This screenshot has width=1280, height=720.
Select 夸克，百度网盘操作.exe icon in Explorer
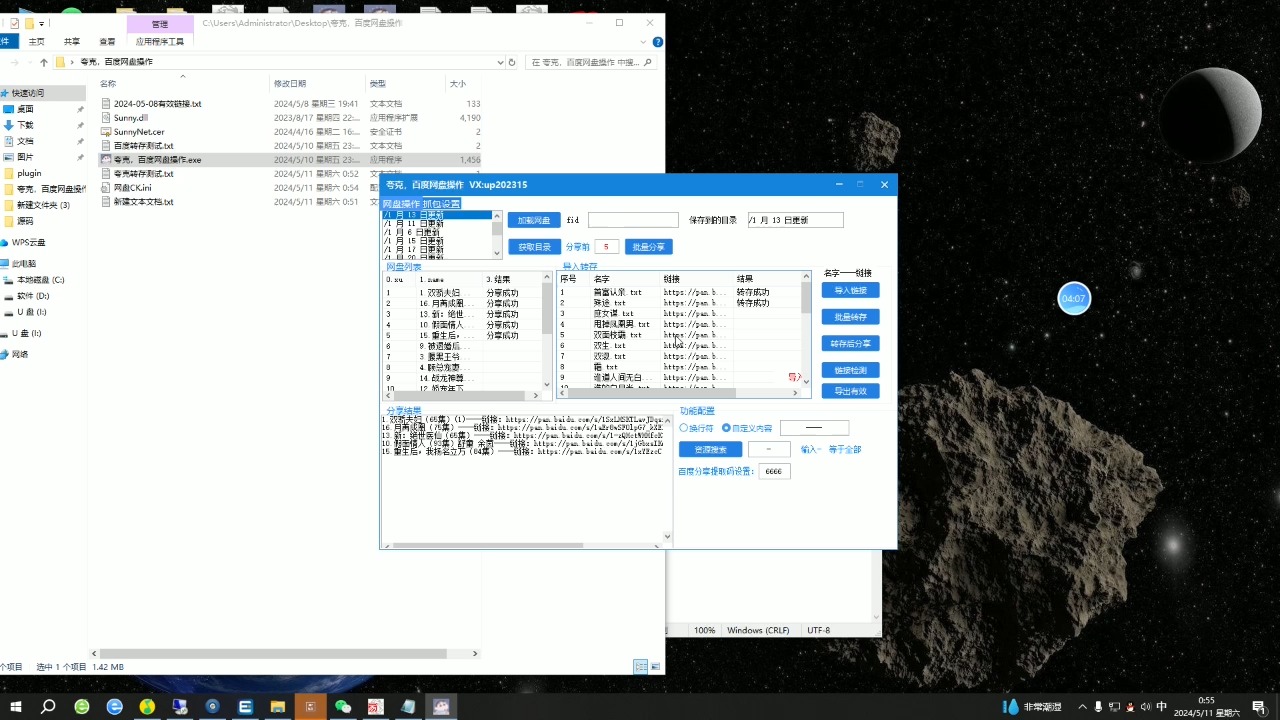106,160
